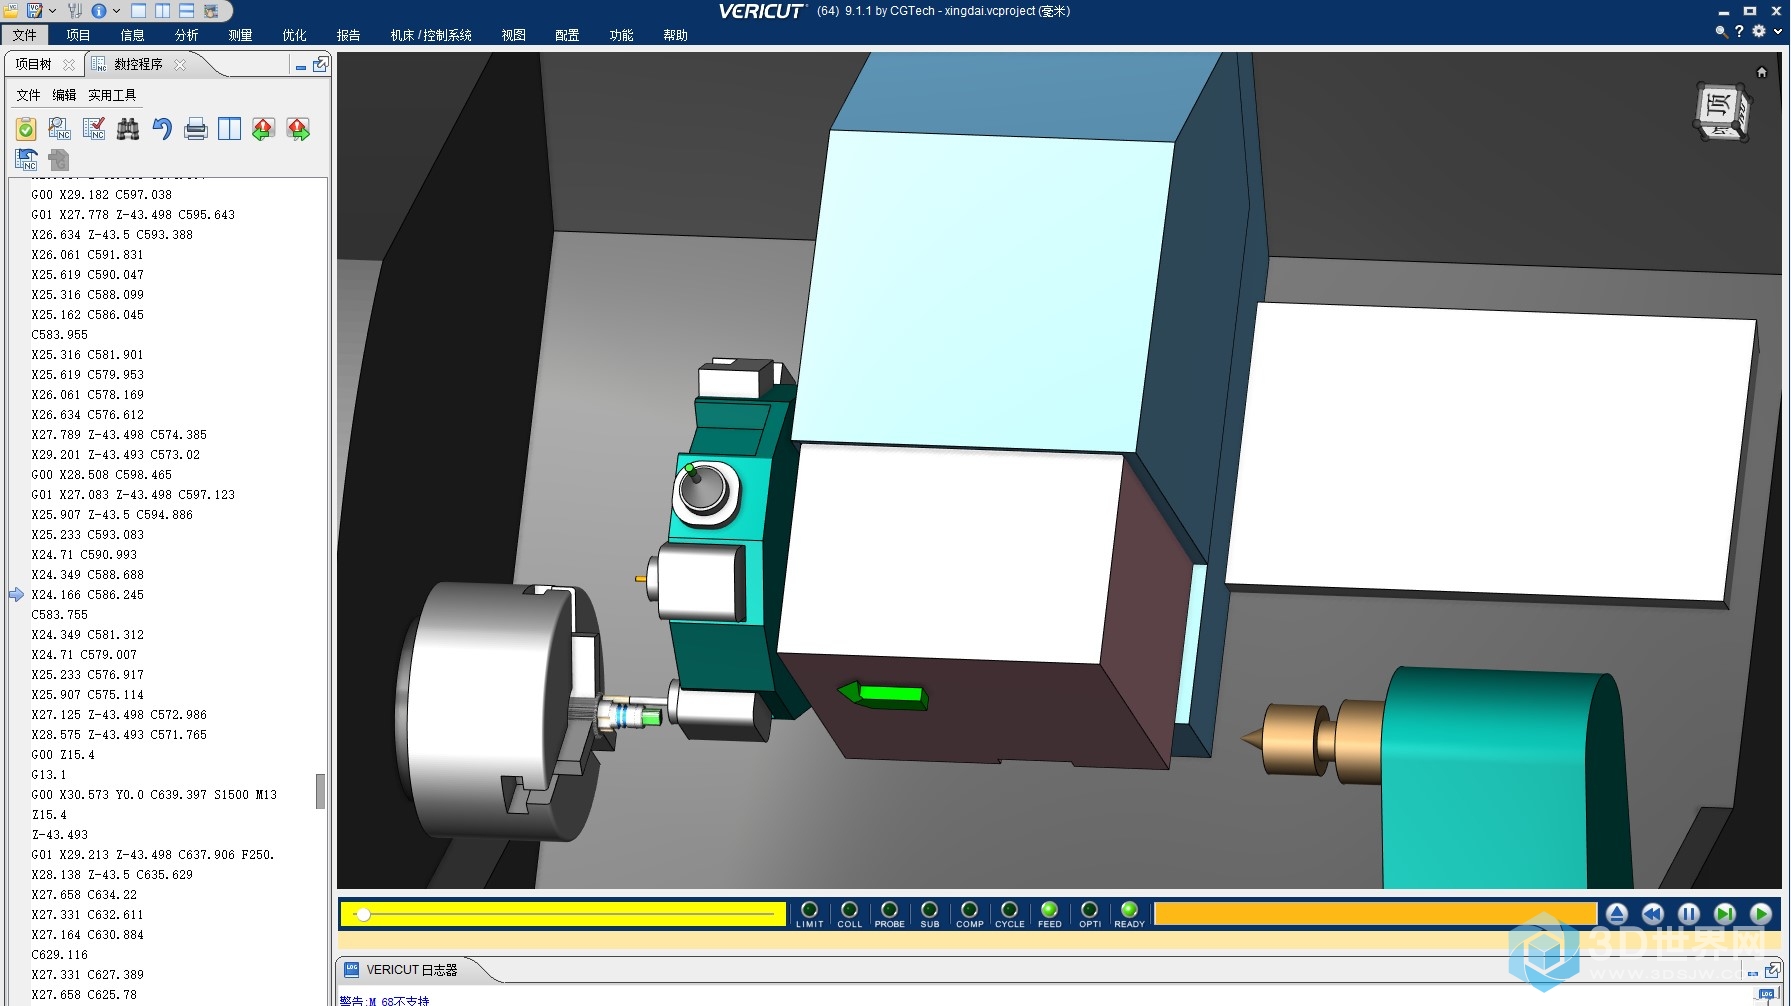Expand the info icon dropdown arrow
The height and width of the screenshot is (1006, 1791).
click(x=116, y=11)
